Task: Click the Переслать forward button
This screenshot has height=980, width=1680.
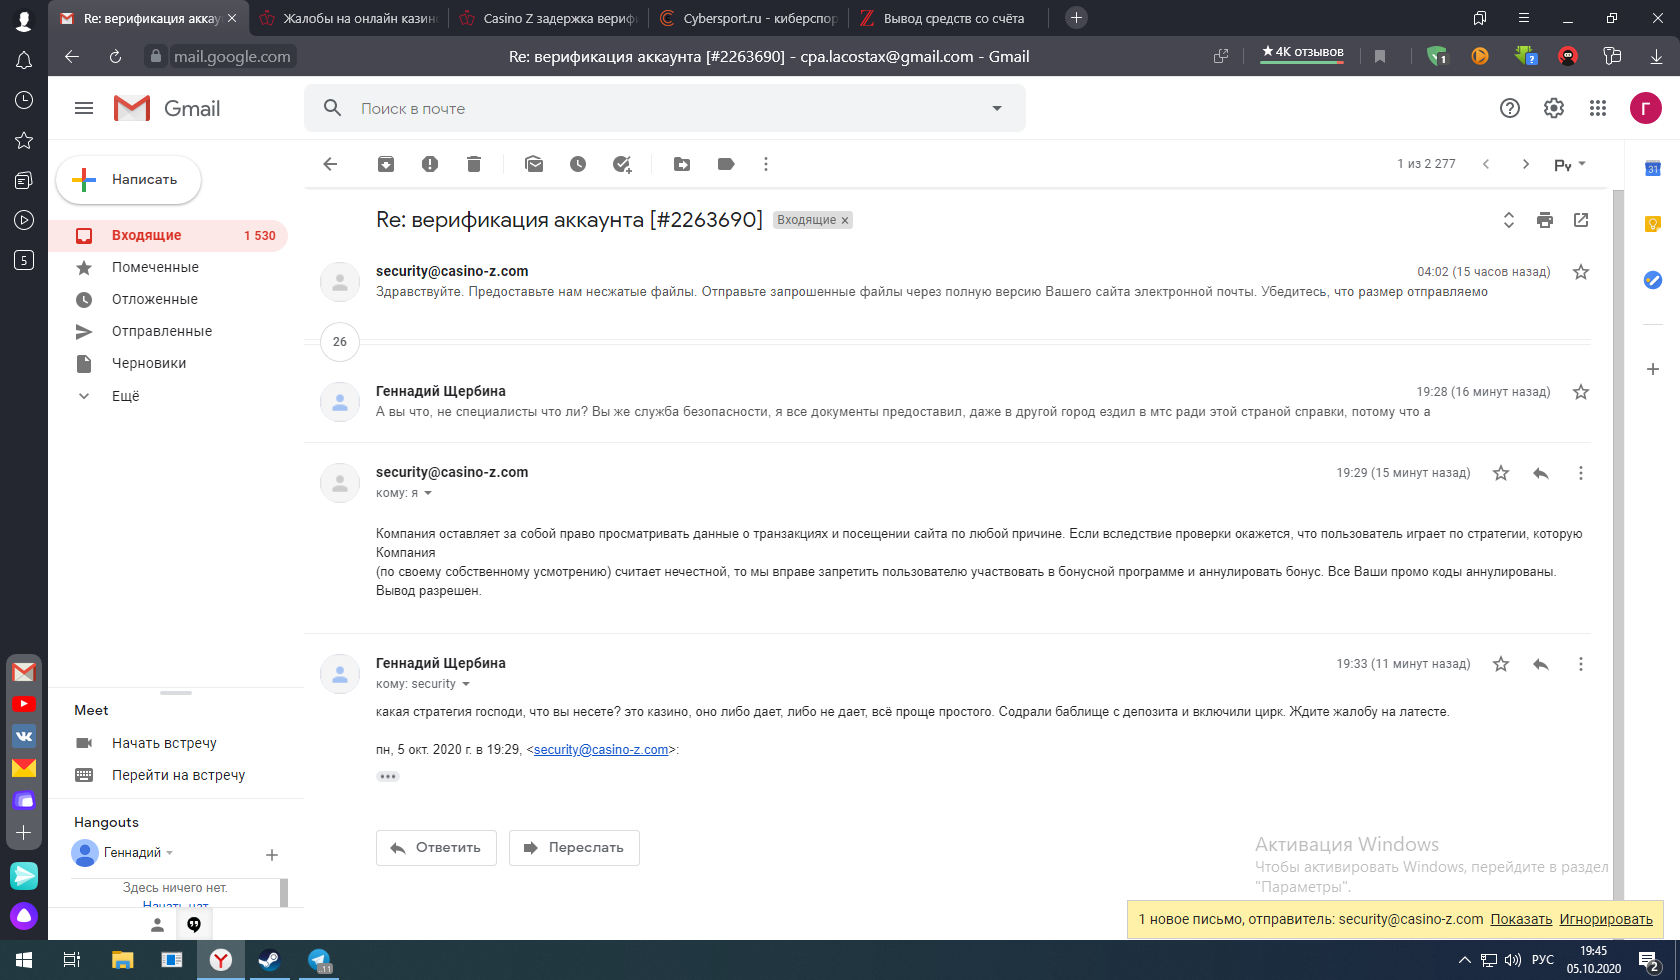Action: tap(574, 848)
